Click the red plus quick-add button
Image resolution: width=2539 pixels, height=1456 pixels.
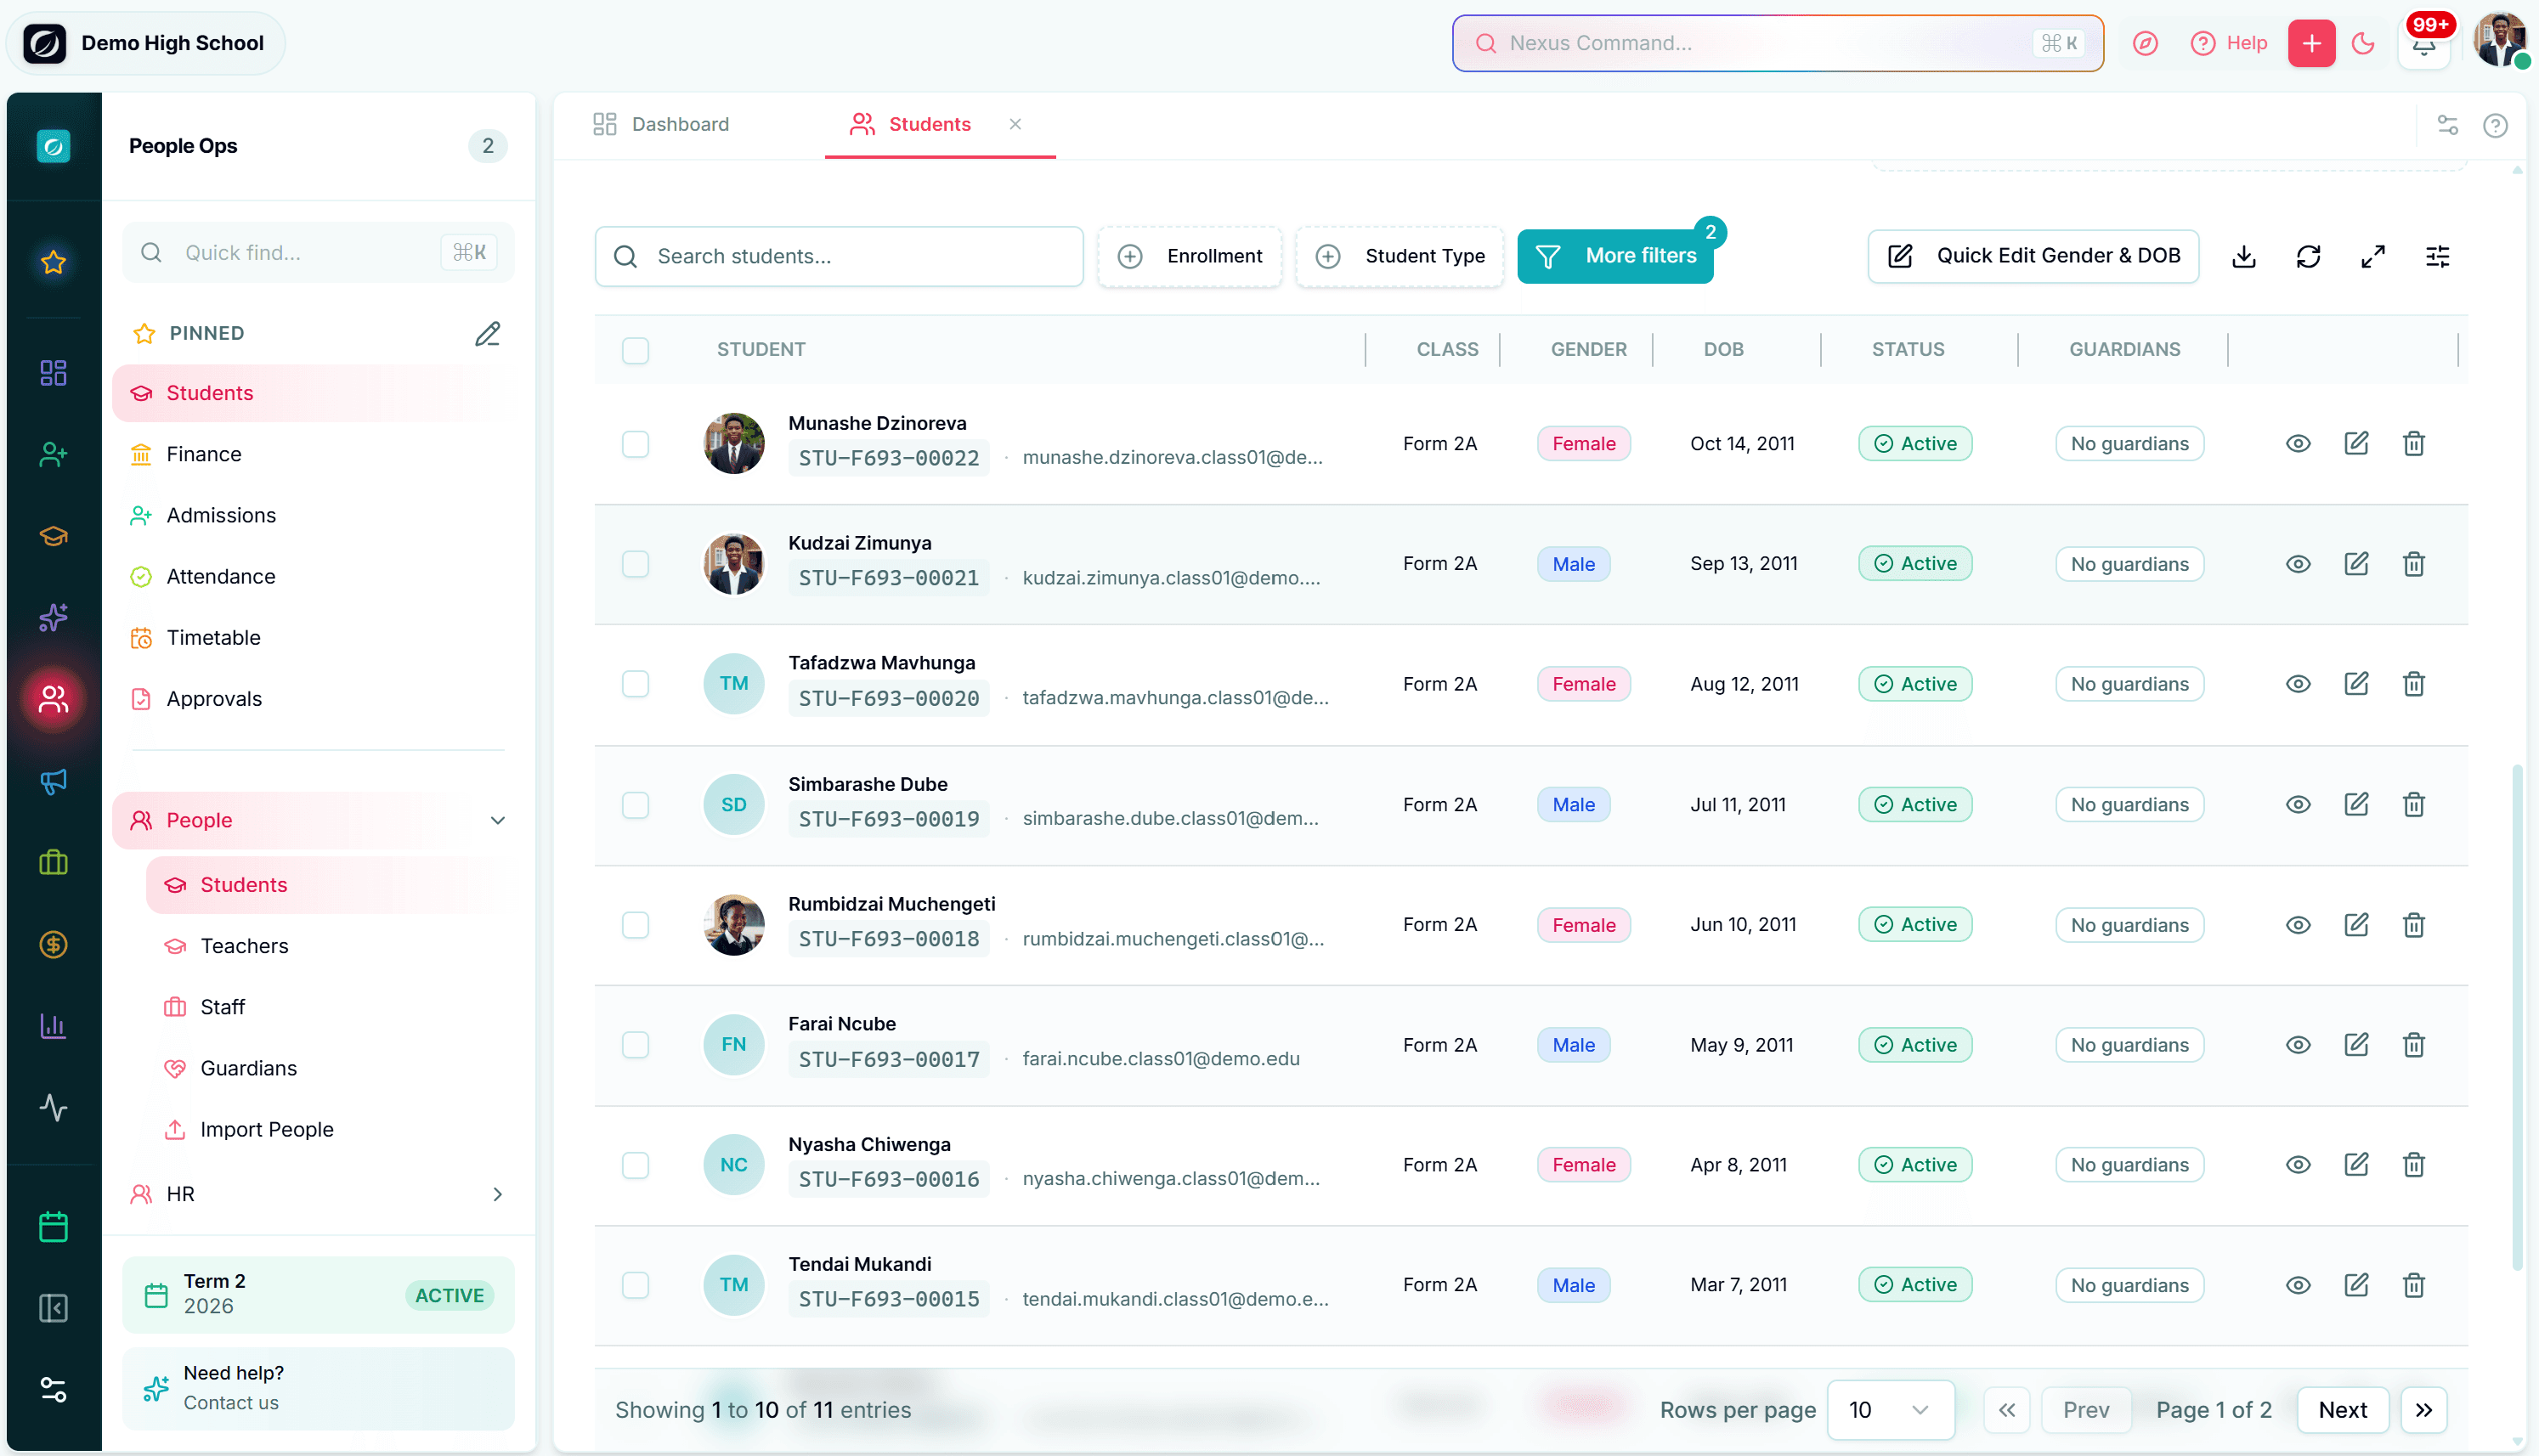(x=2311, y=43)
